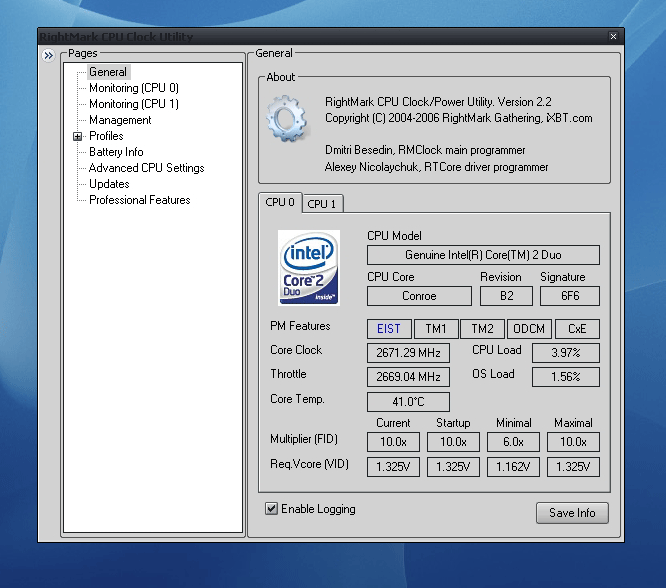
Task: Click the Core Temp value 41.0°C
Action: click(x=408, y=402)
